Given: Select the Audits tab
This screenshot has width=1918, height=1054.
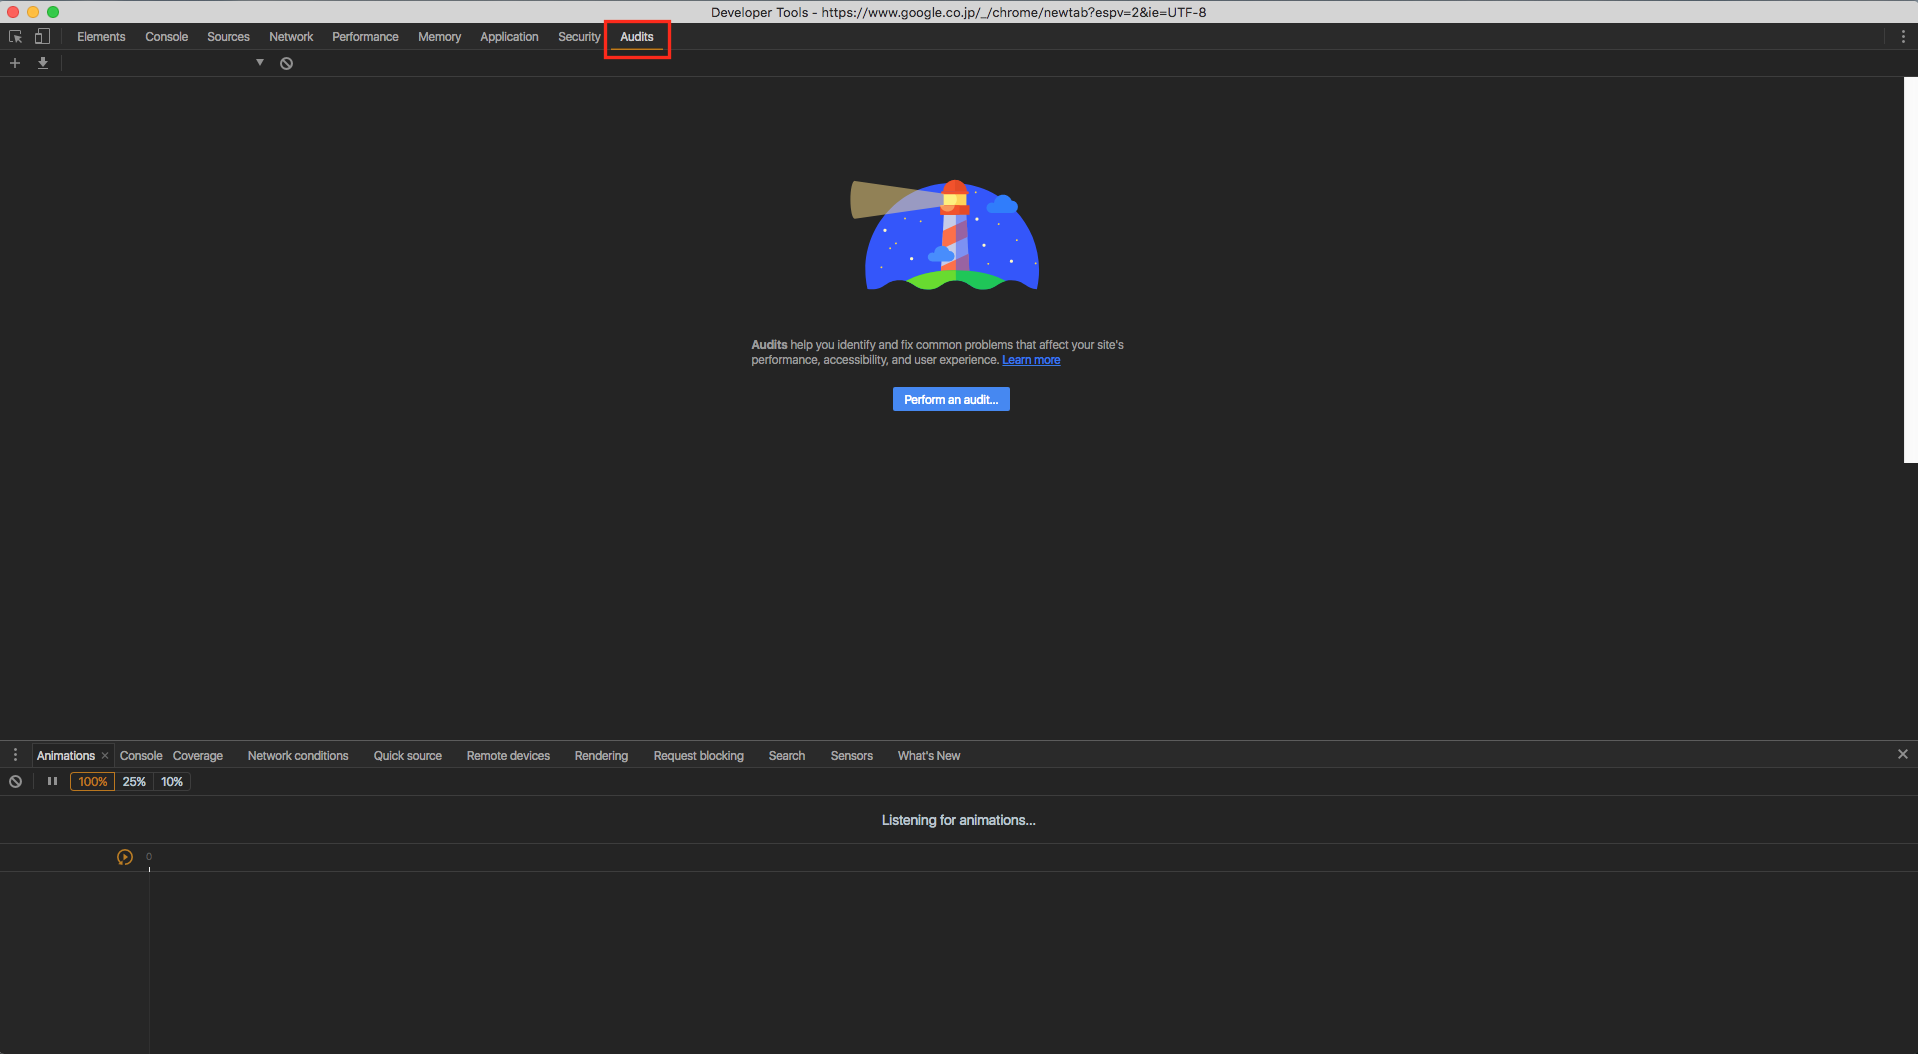Looking at the screenshot, I should coord(637,37).
